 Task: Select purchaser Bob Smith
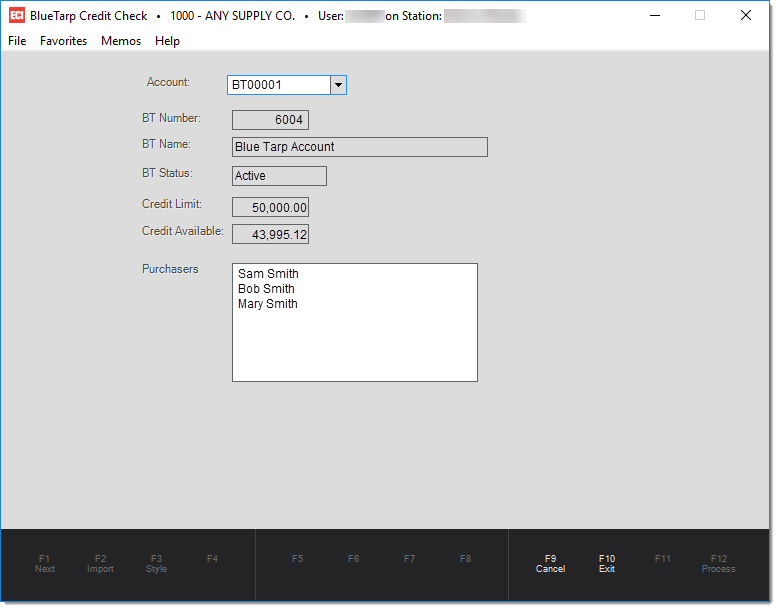tap(266, 289)
